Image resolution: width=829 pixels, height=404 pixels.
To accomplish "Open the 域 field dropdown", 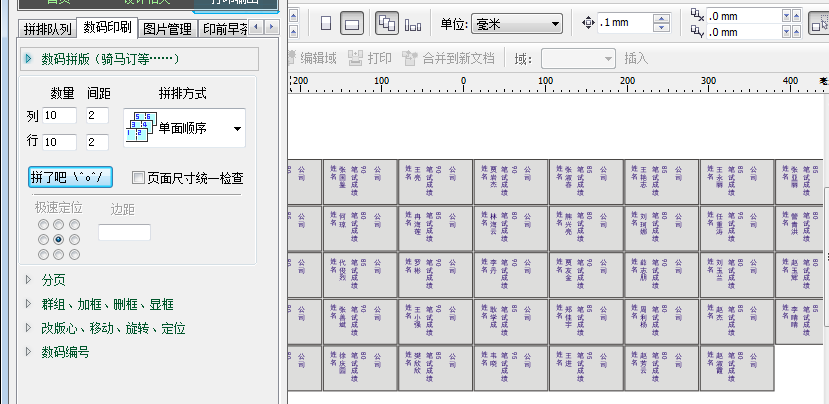I will (x=578, y=58).
